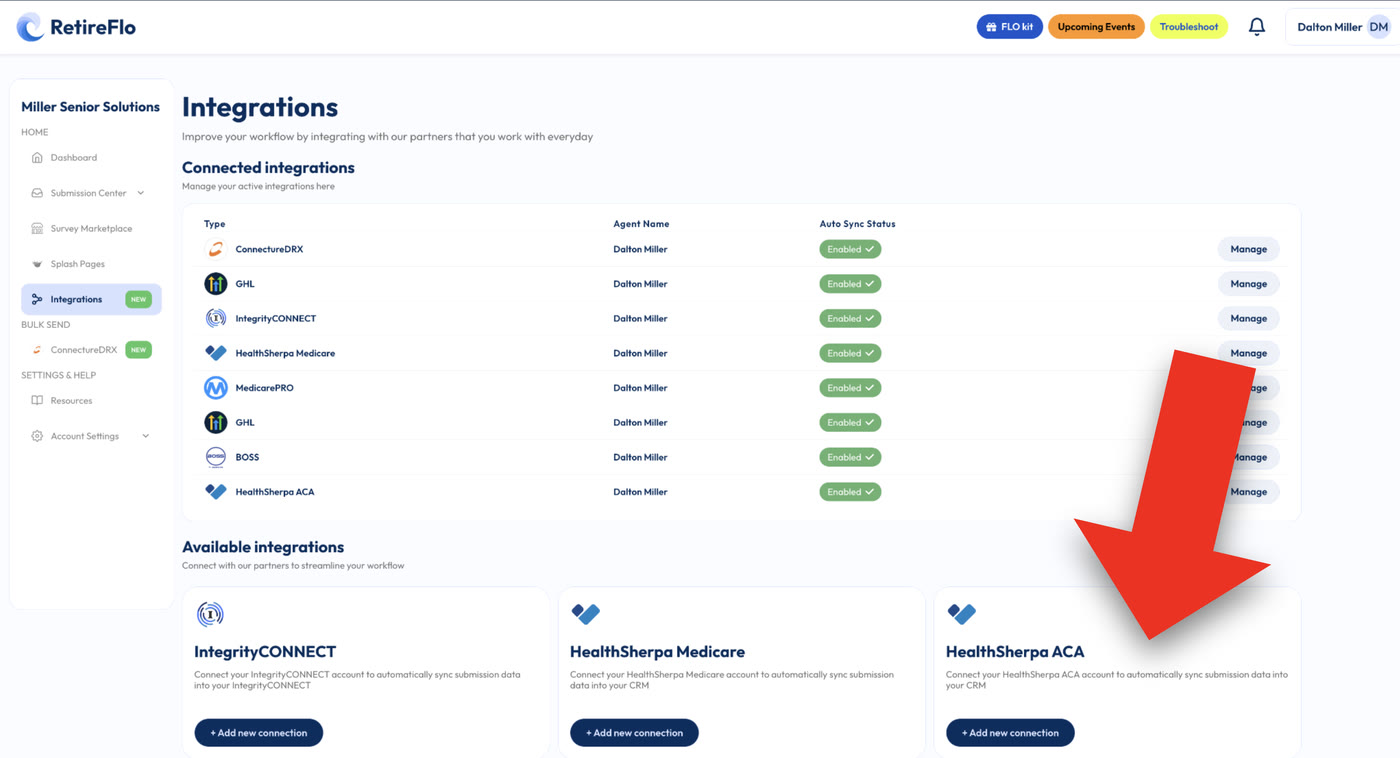Click MedicarePRO row Enabled sync badge
This screenshot has width=1400, height=758.
(850, 388)
